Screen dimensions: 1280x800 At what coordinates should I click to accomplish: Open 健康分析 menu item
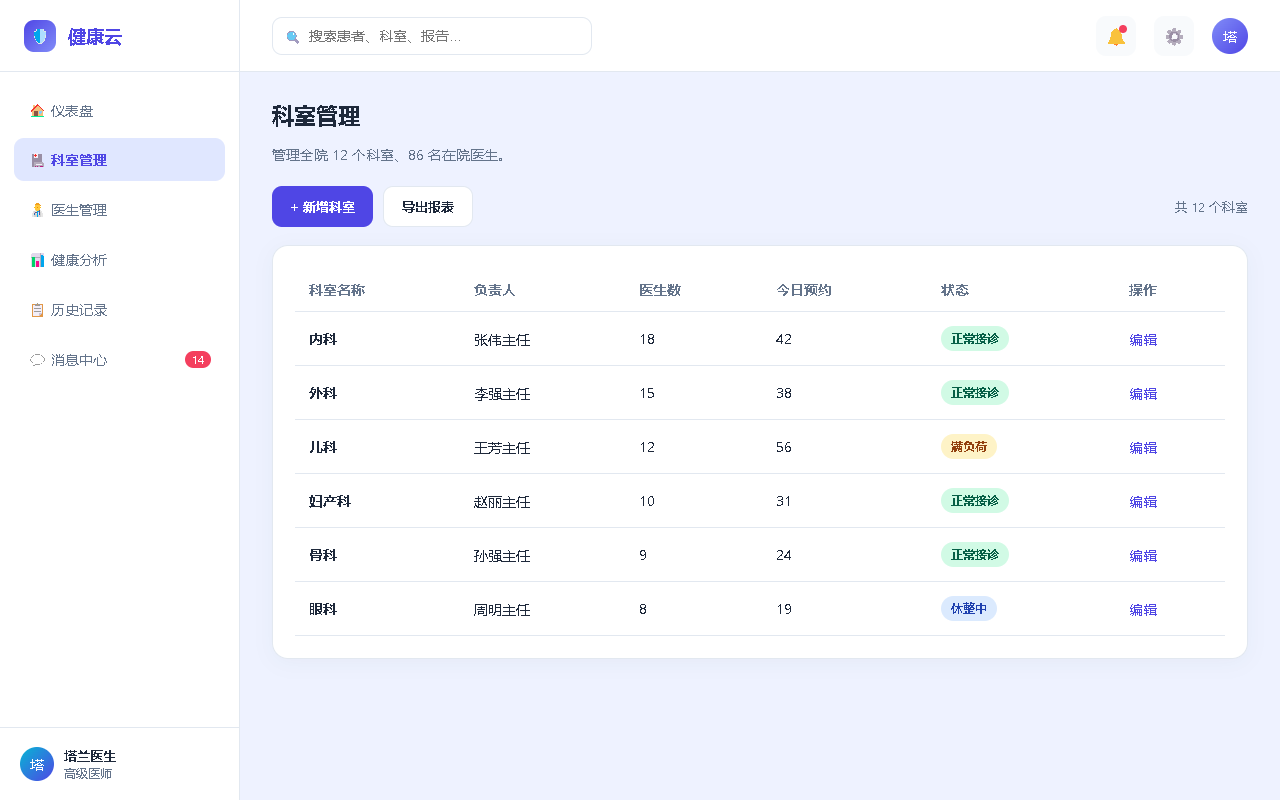(x=119, y=260)
